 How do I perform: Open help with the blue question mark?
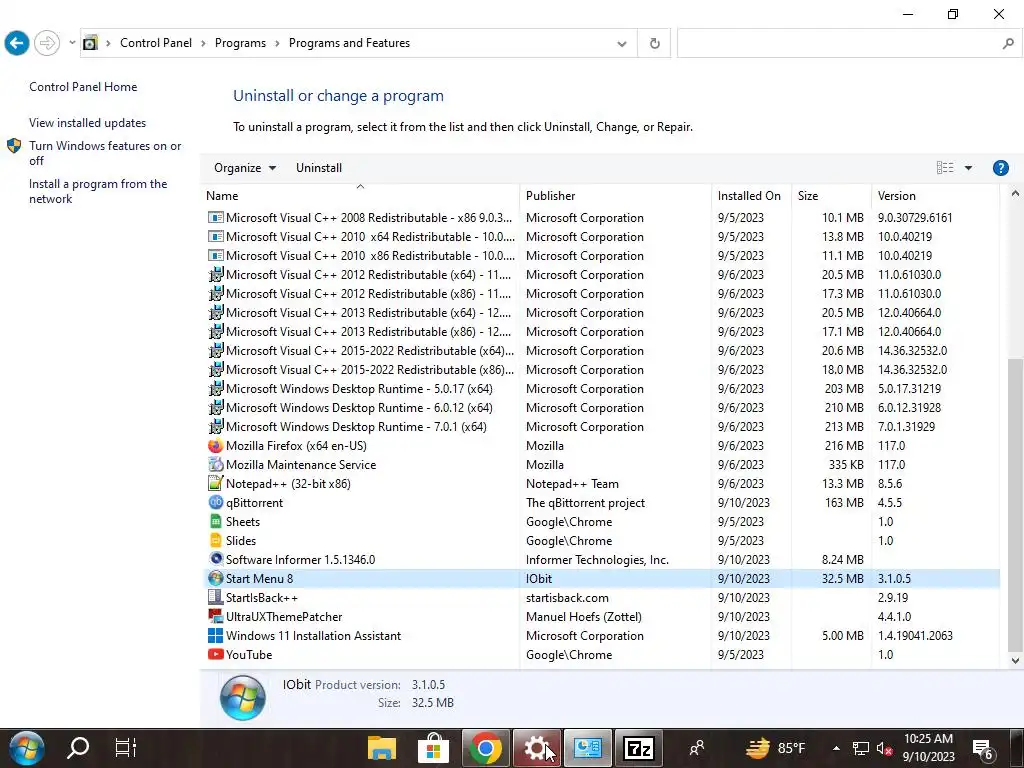[x=1000, y=168]
